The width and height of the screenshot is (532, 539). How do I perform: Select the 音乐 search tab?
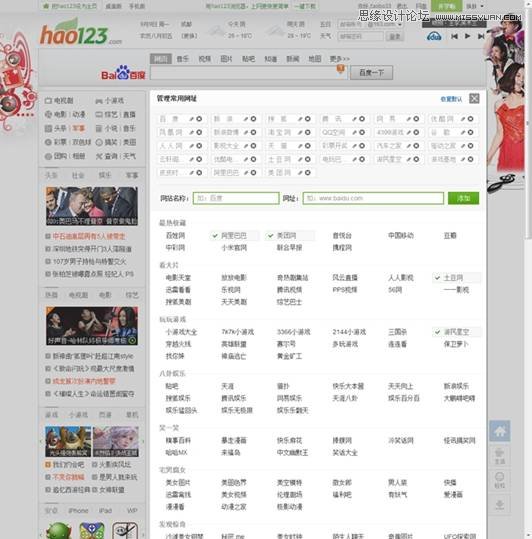[182, 59]
